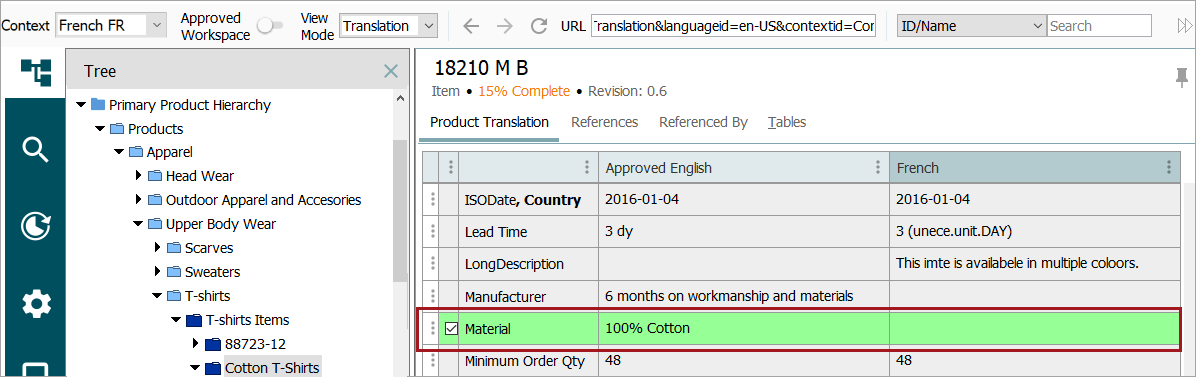Open row menu for LongDescription
The image size is (1196, 377).
point(432,263)
